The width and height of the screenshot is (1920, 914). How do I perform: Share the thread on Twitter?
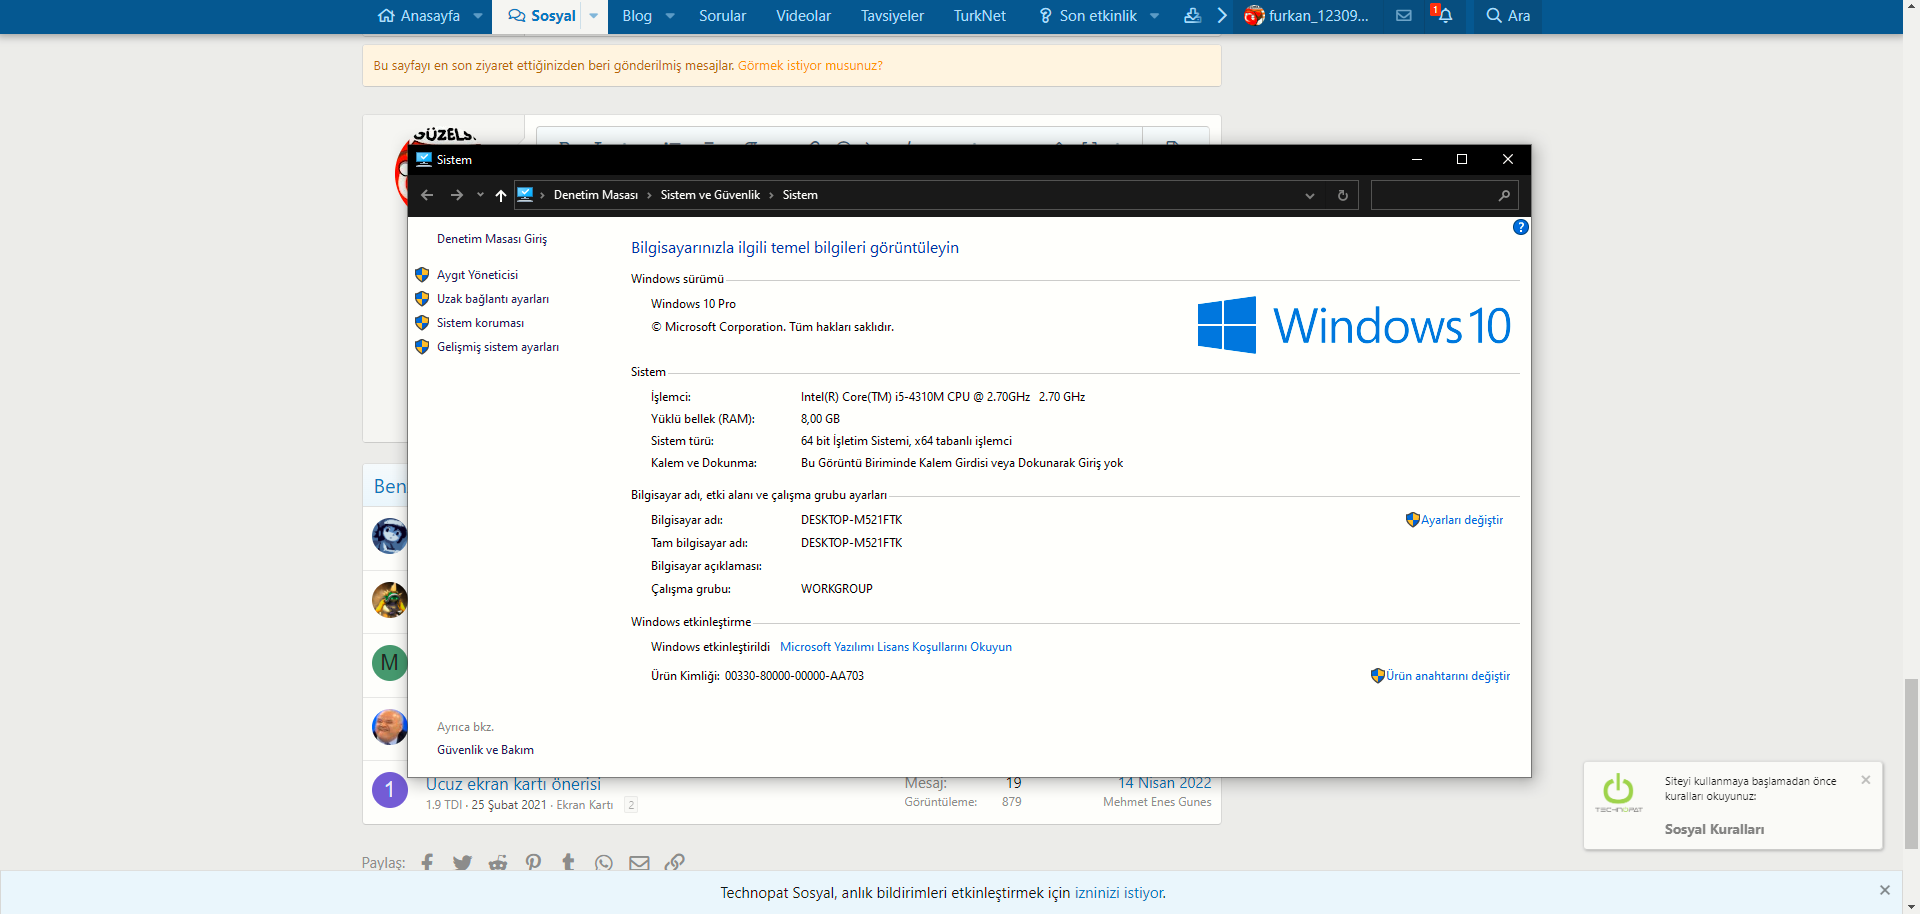coord(462,862)
